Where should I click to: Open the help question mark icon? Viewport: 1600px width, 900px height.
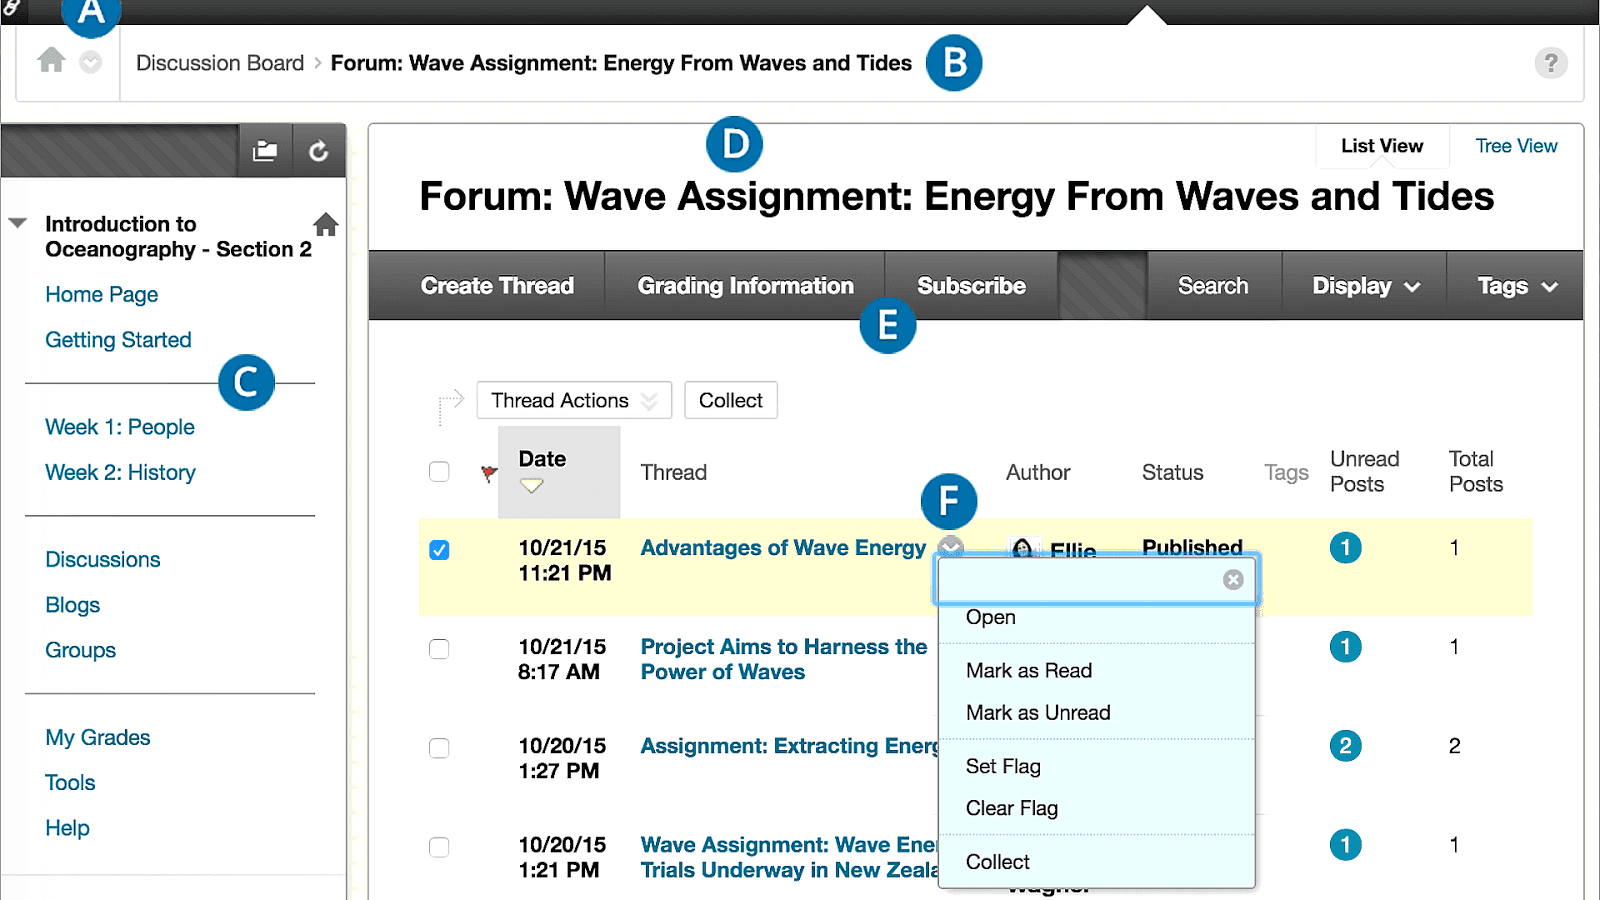coord(1551,63)
